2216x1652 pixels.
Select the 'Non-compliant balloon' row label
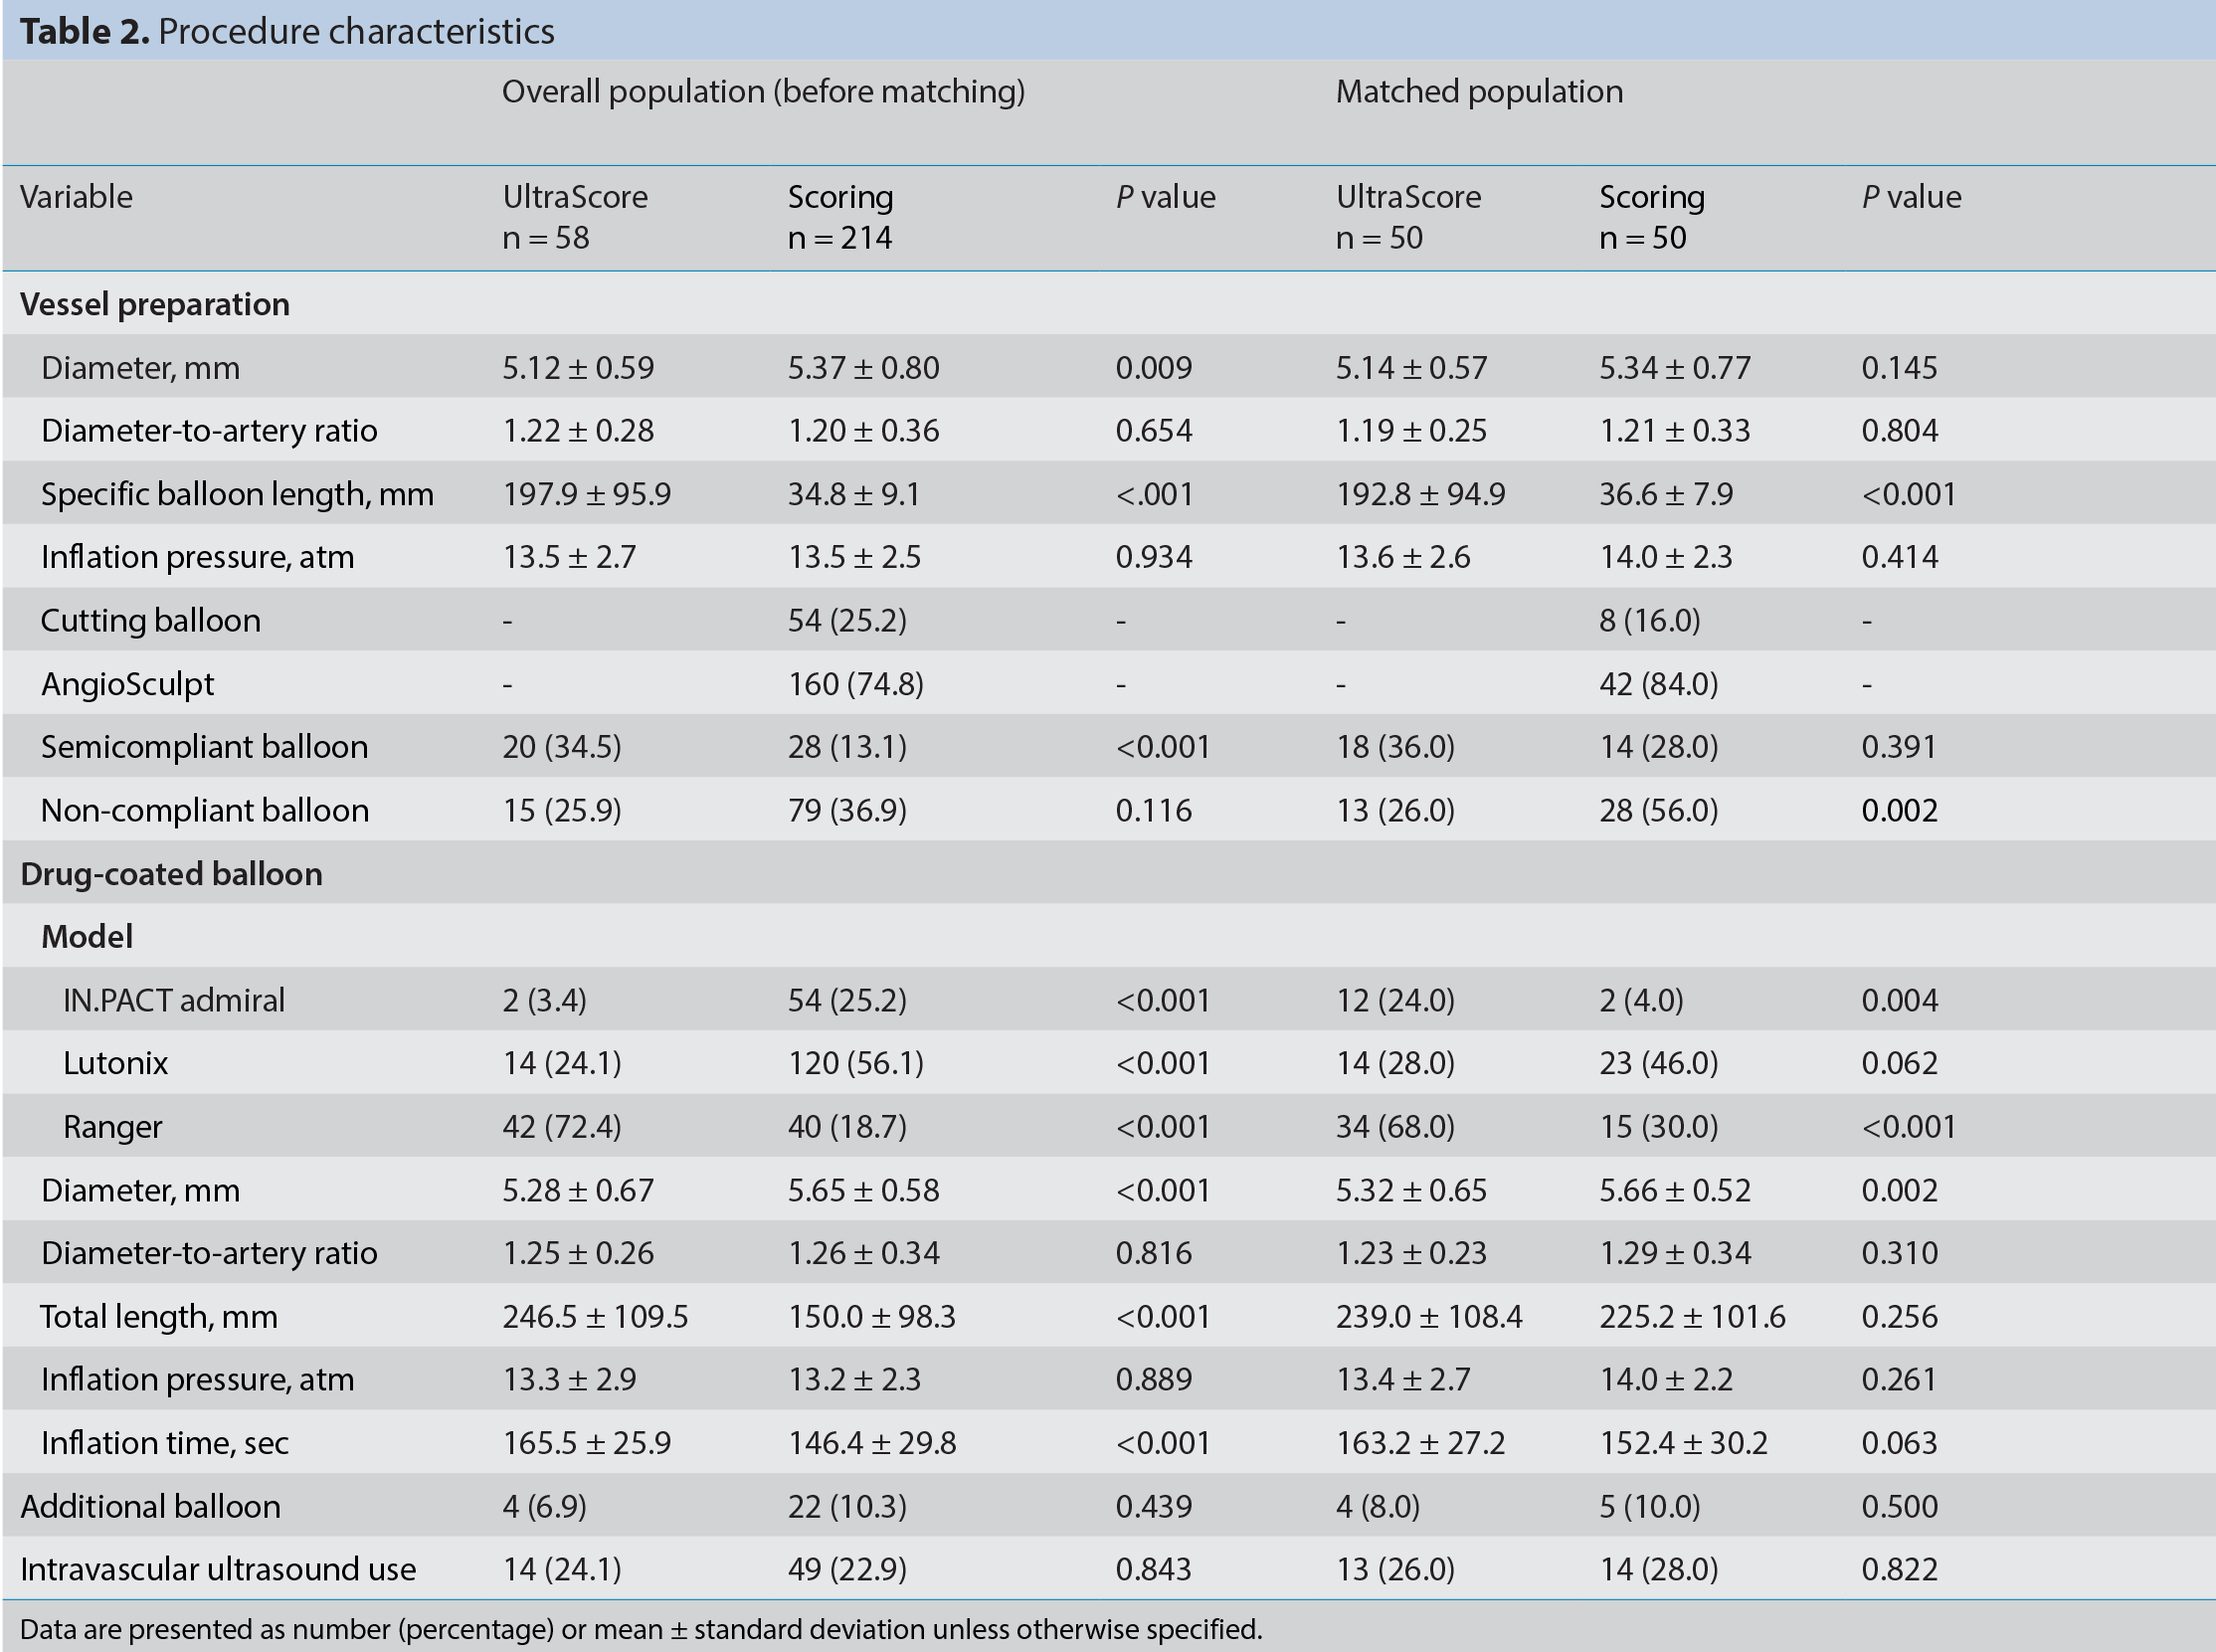point(205,810)
